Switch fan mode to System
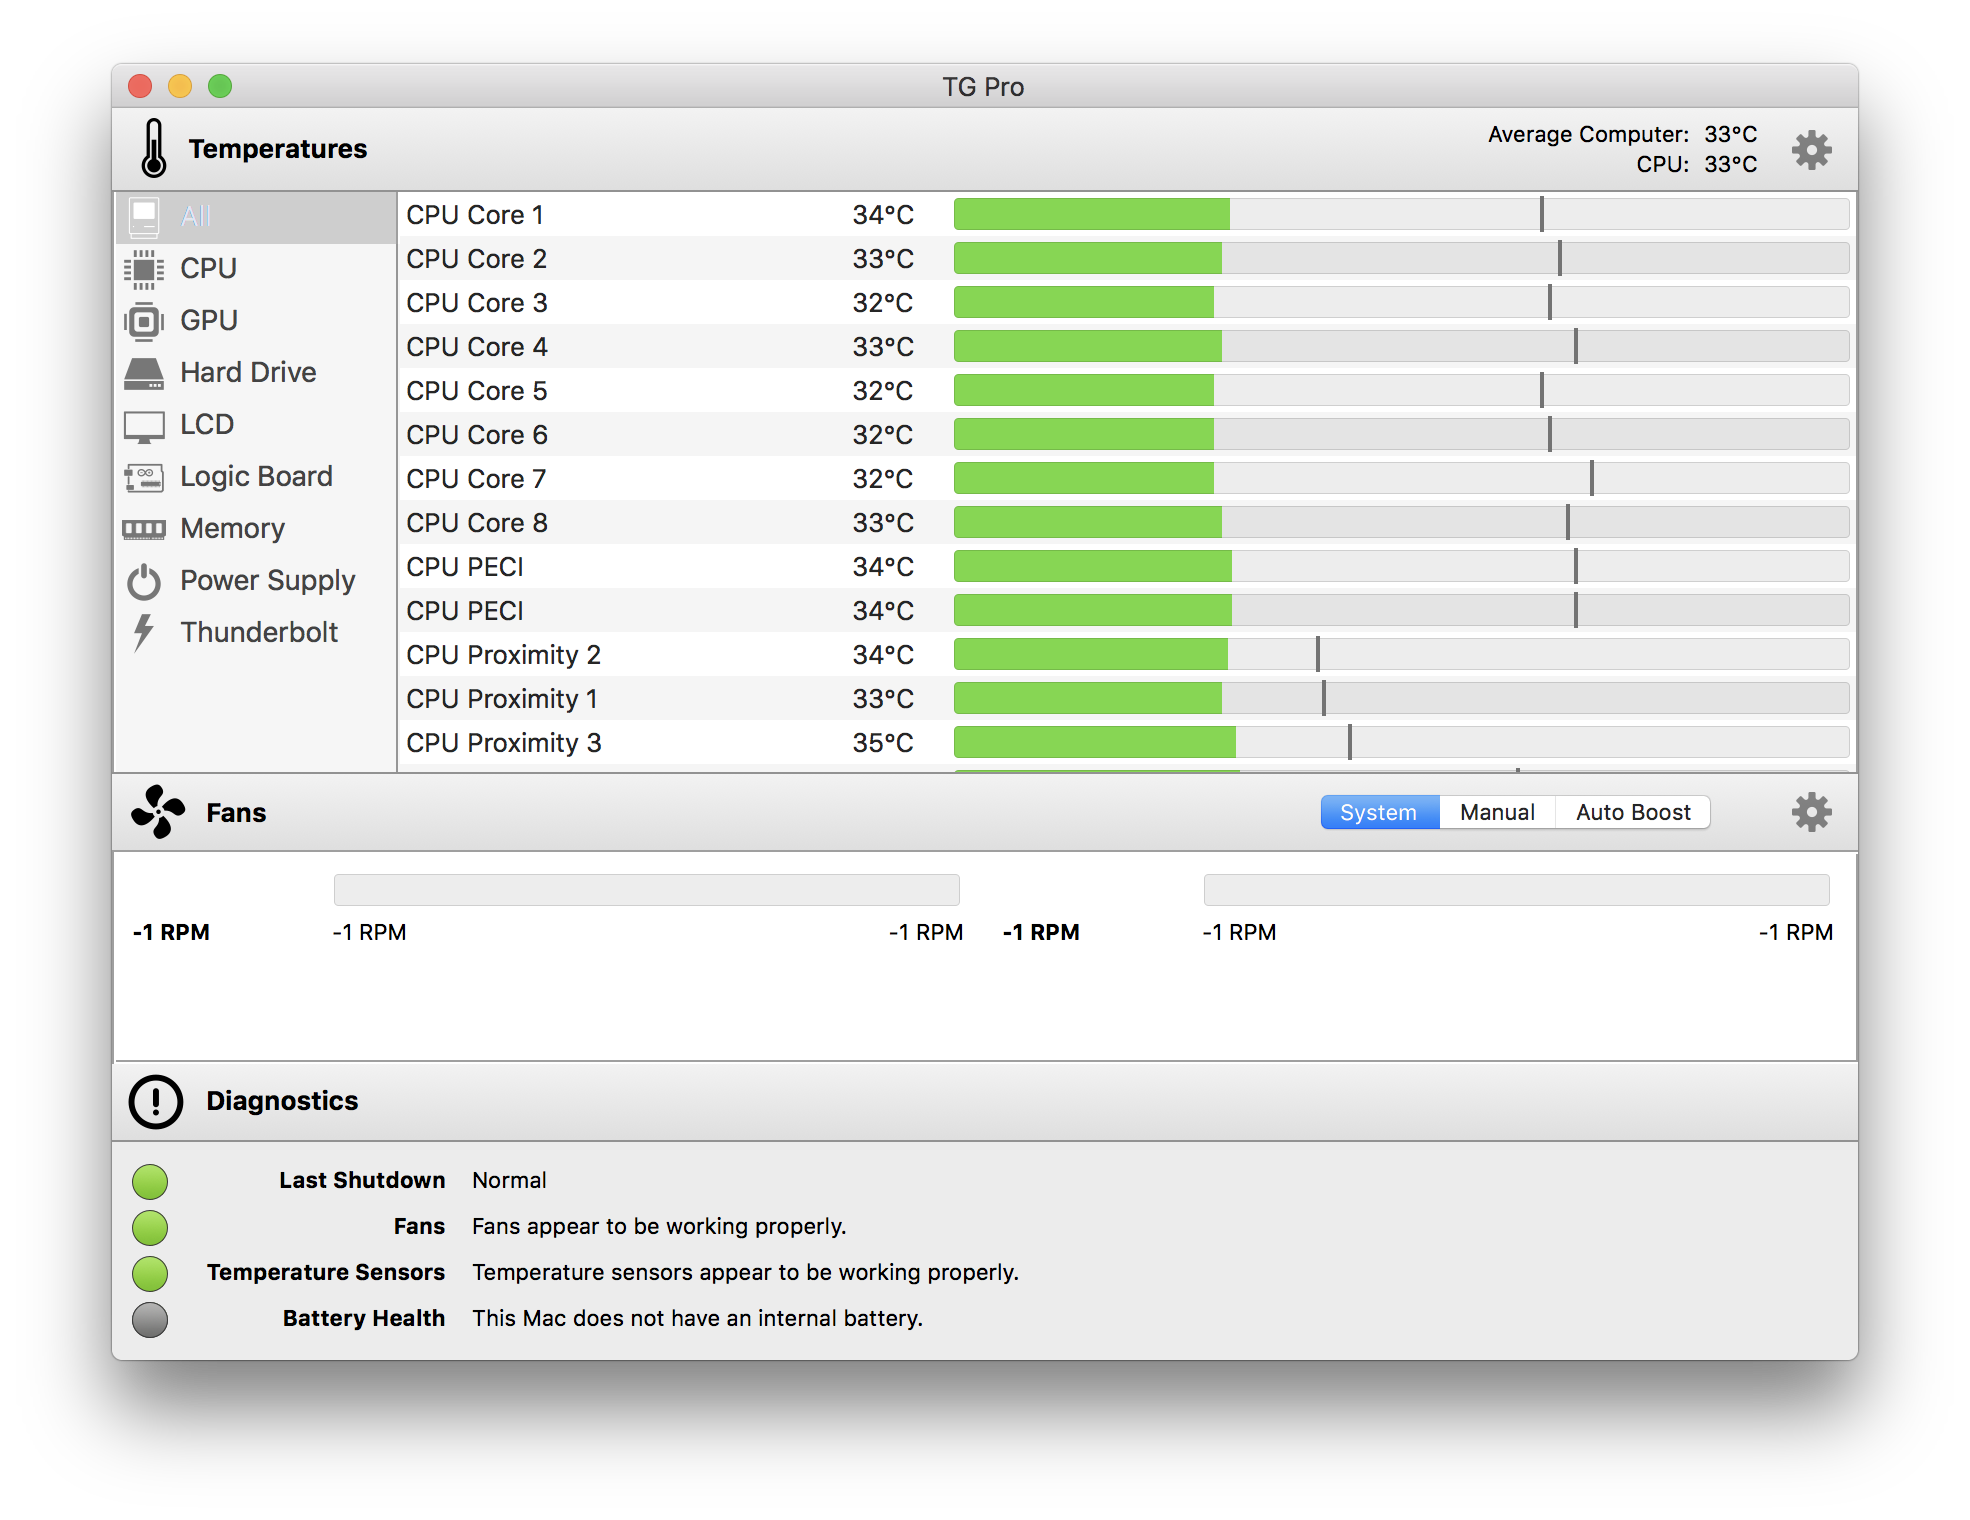 (1378, 812)
